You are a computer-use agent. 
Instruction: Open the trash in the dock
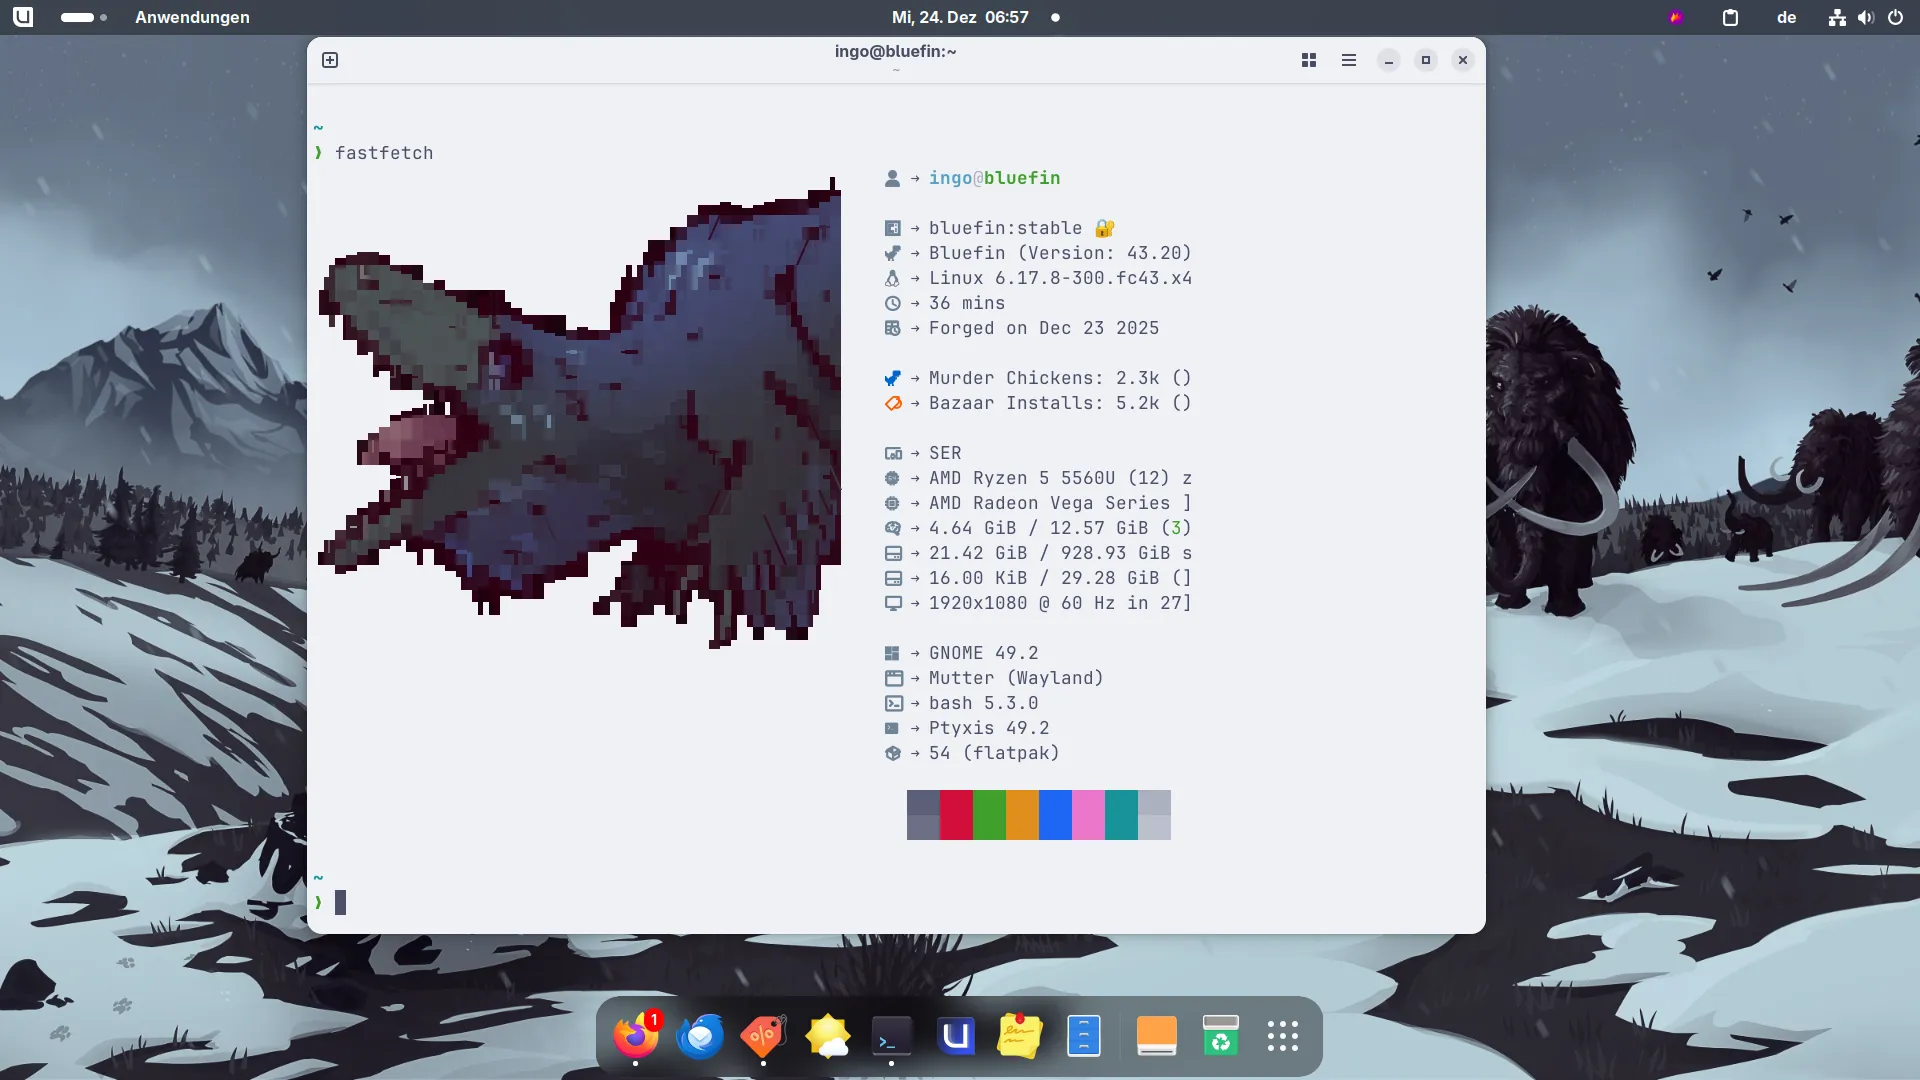coord(1220,1036)
